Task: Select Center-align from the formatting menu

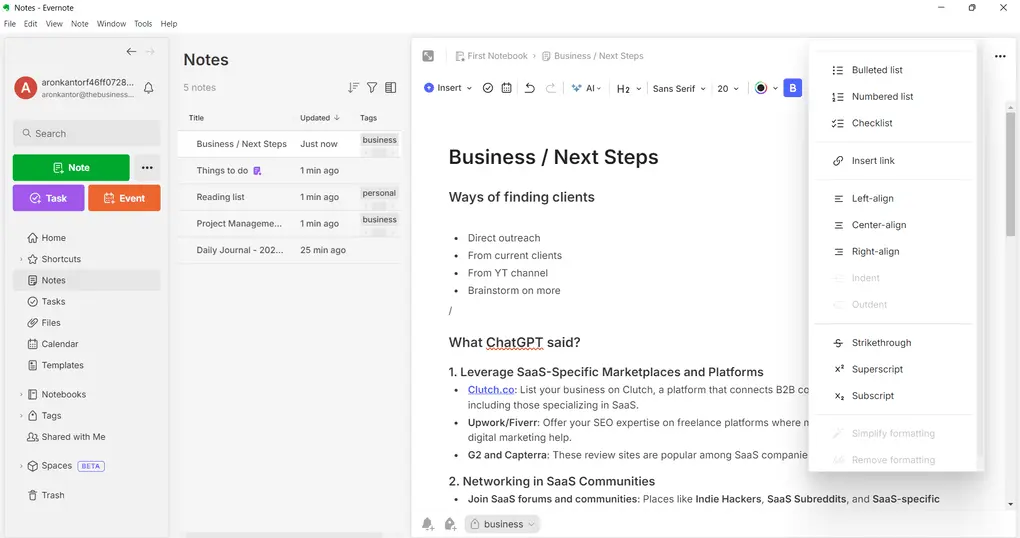Action: click(x=879, y=225)
